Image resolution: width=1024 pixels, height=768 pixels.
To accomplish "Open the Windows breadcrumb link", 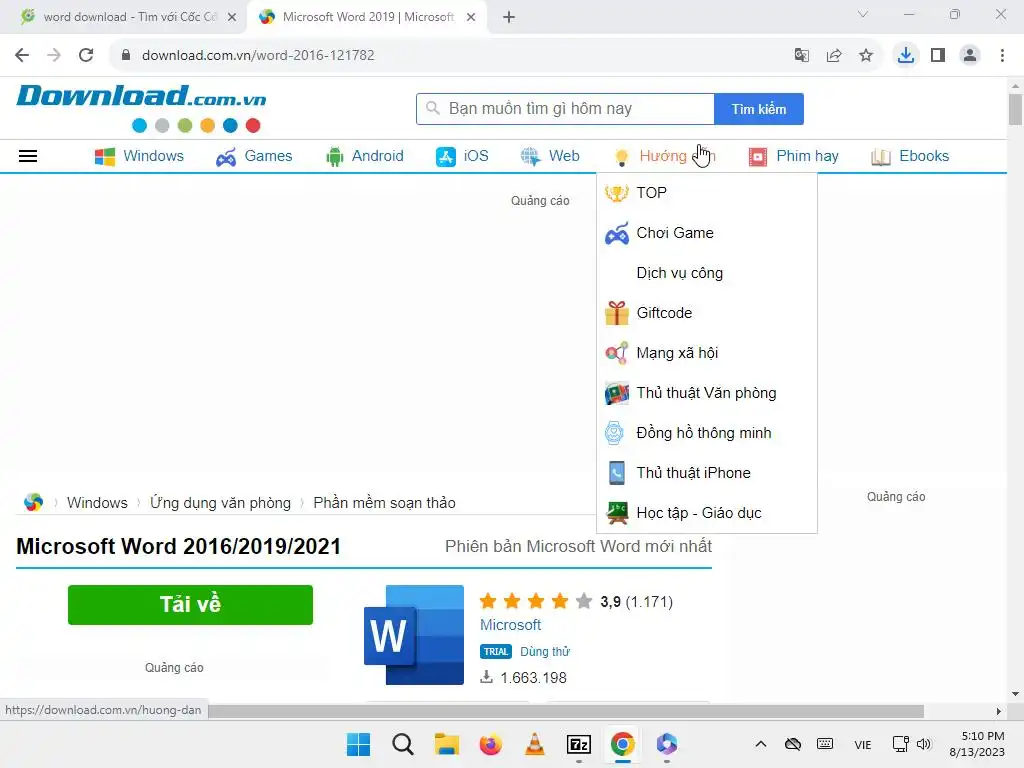I will tap(97, 503).
